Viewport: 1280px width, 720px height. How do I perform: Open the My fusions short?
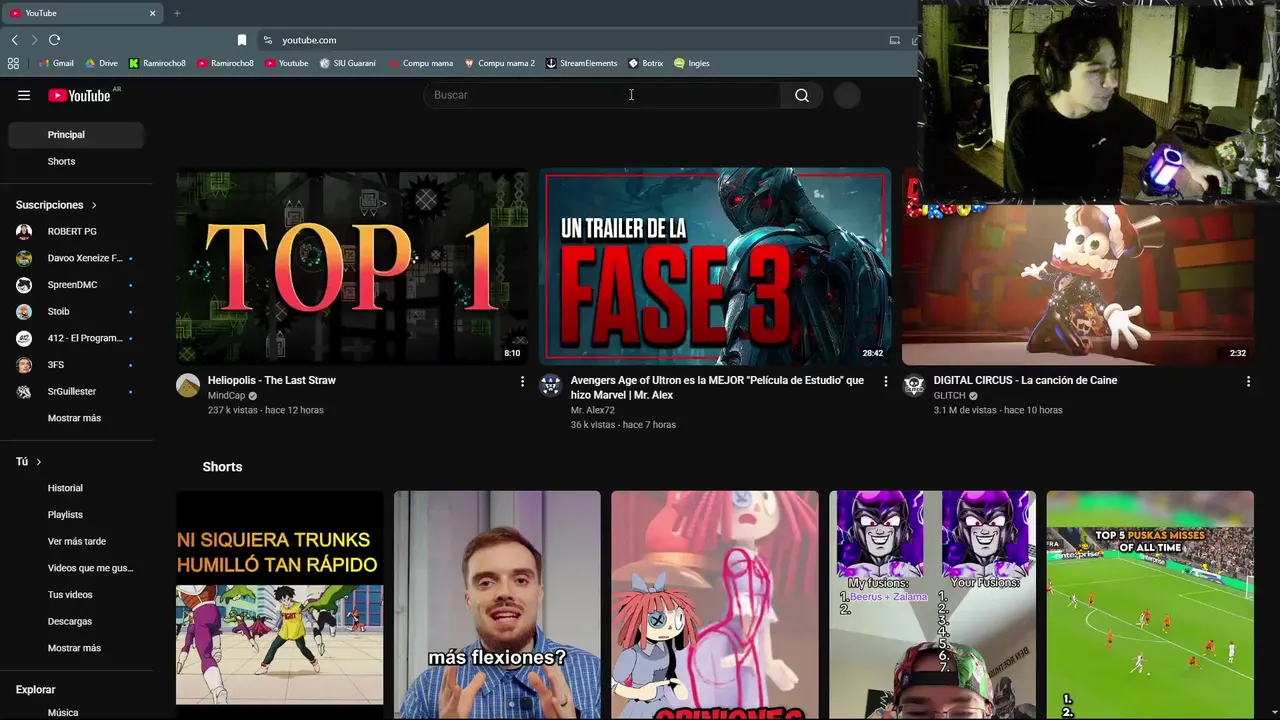pyautogui.click(x=932, y=605)
